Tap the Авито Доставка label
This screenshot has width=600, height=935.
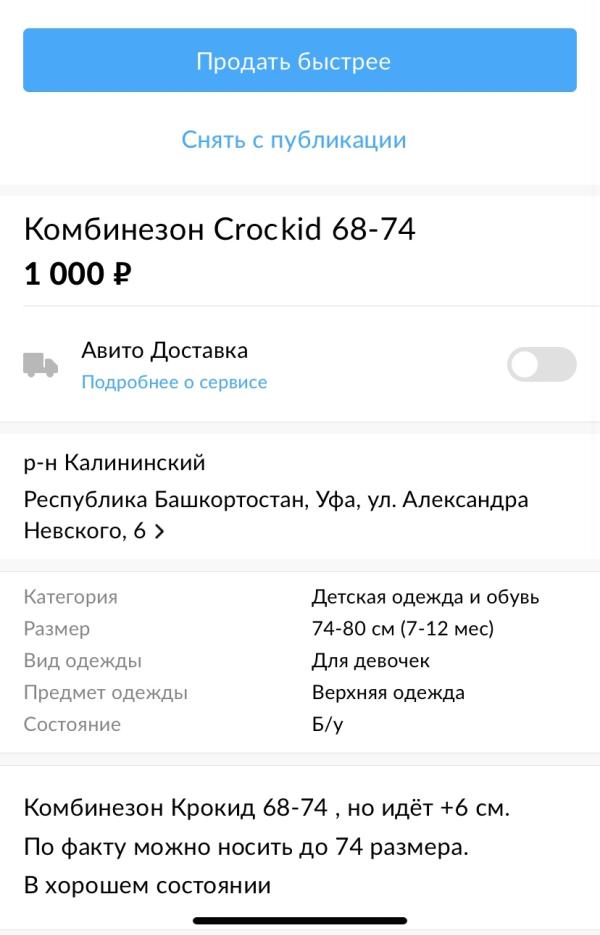pyautogui.click(x=165, y=350)
